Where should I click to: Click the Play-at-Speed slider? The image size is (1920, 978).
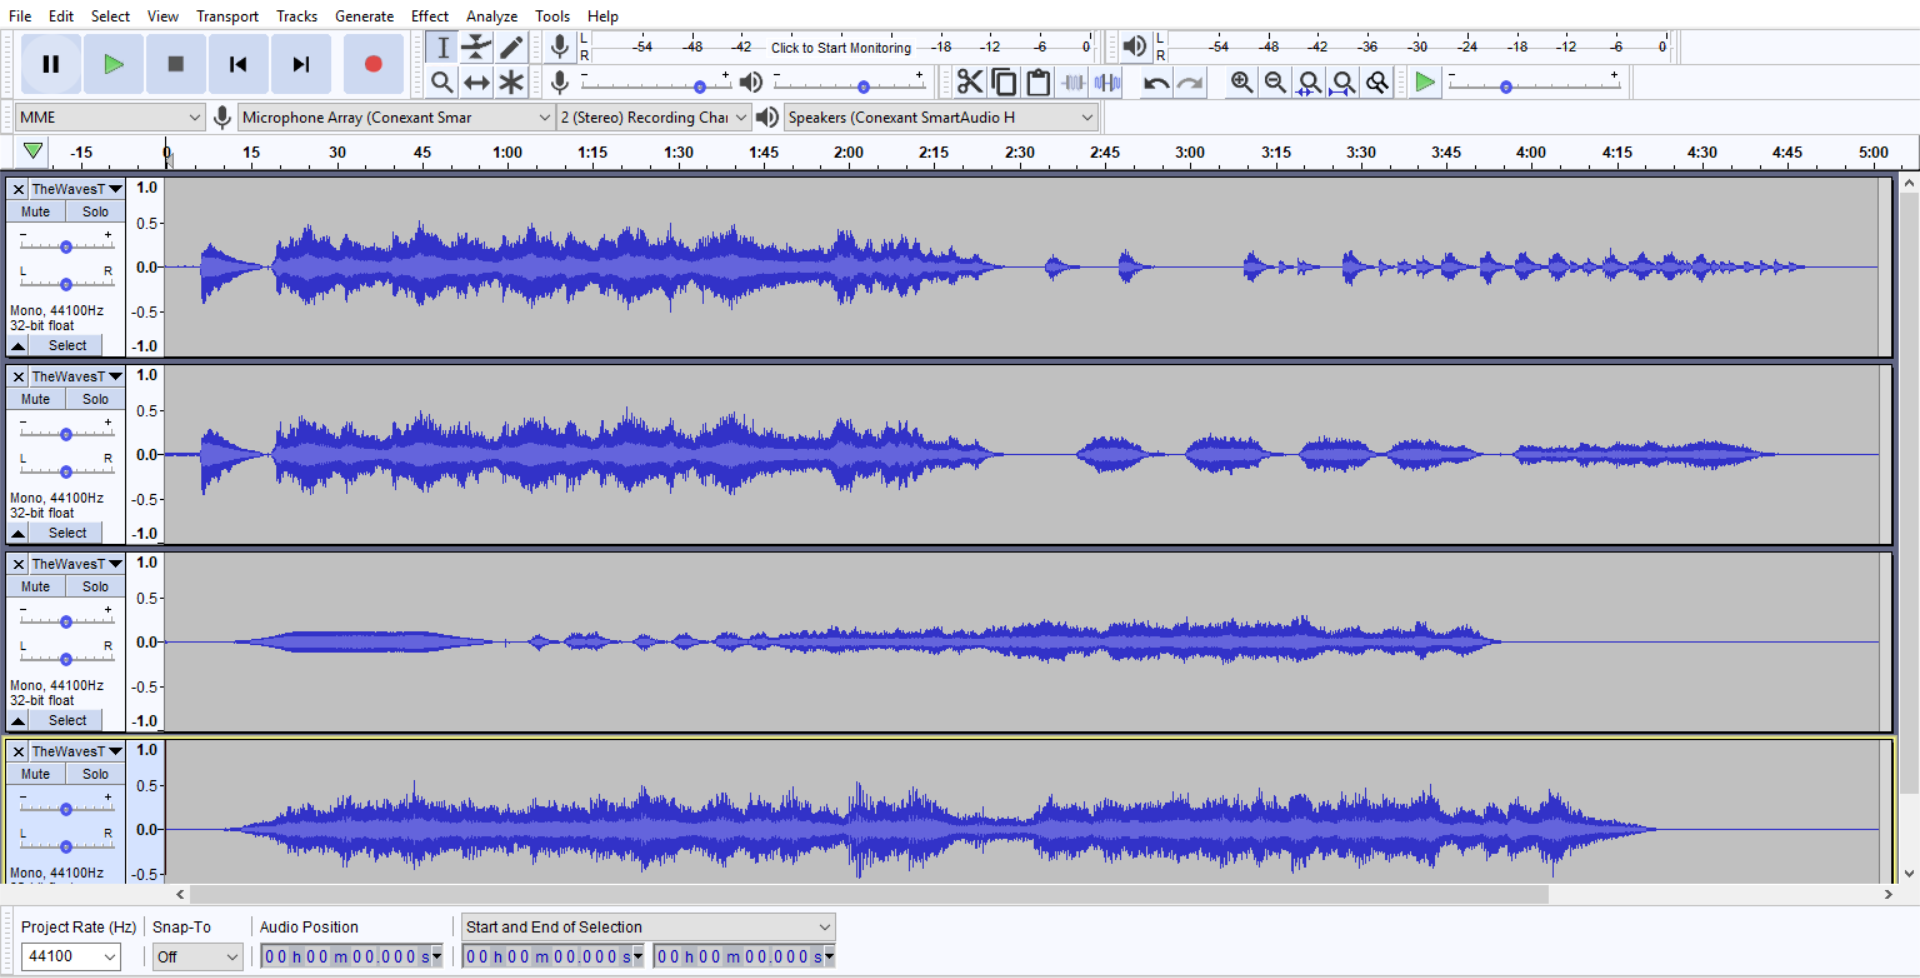coord(1534,84)
